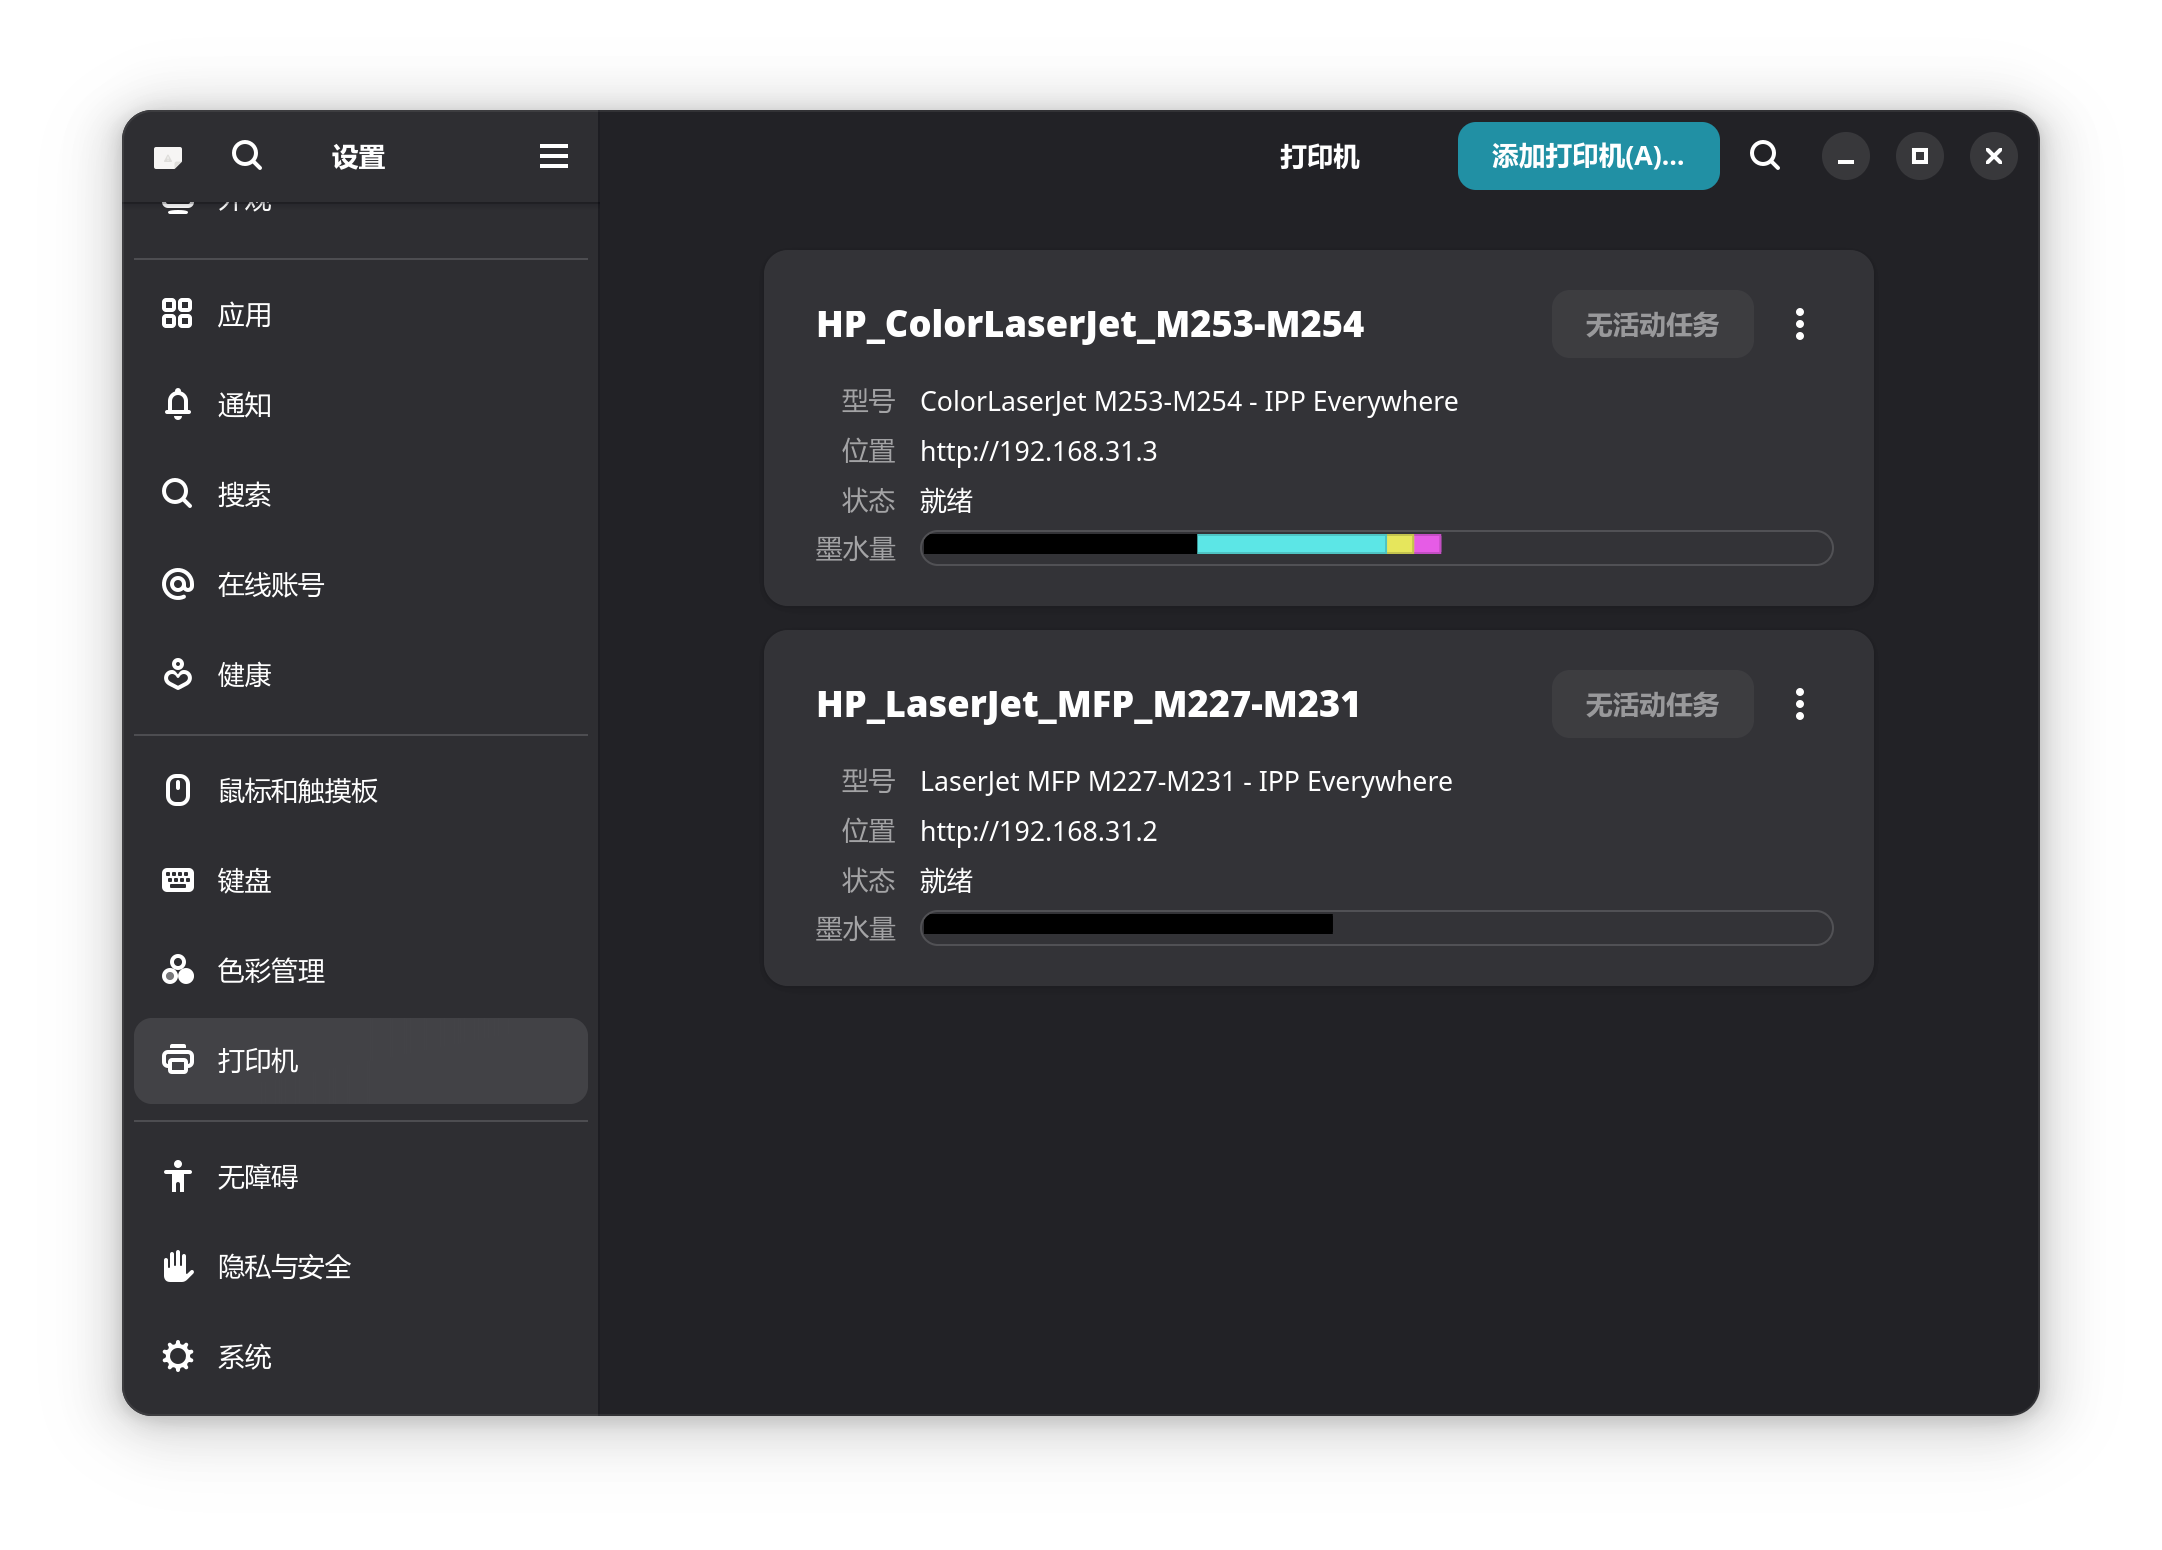Search printers with the header magnifier icon
2162x1550 pixels.
pyautogui.click(x=1765, y=156)
